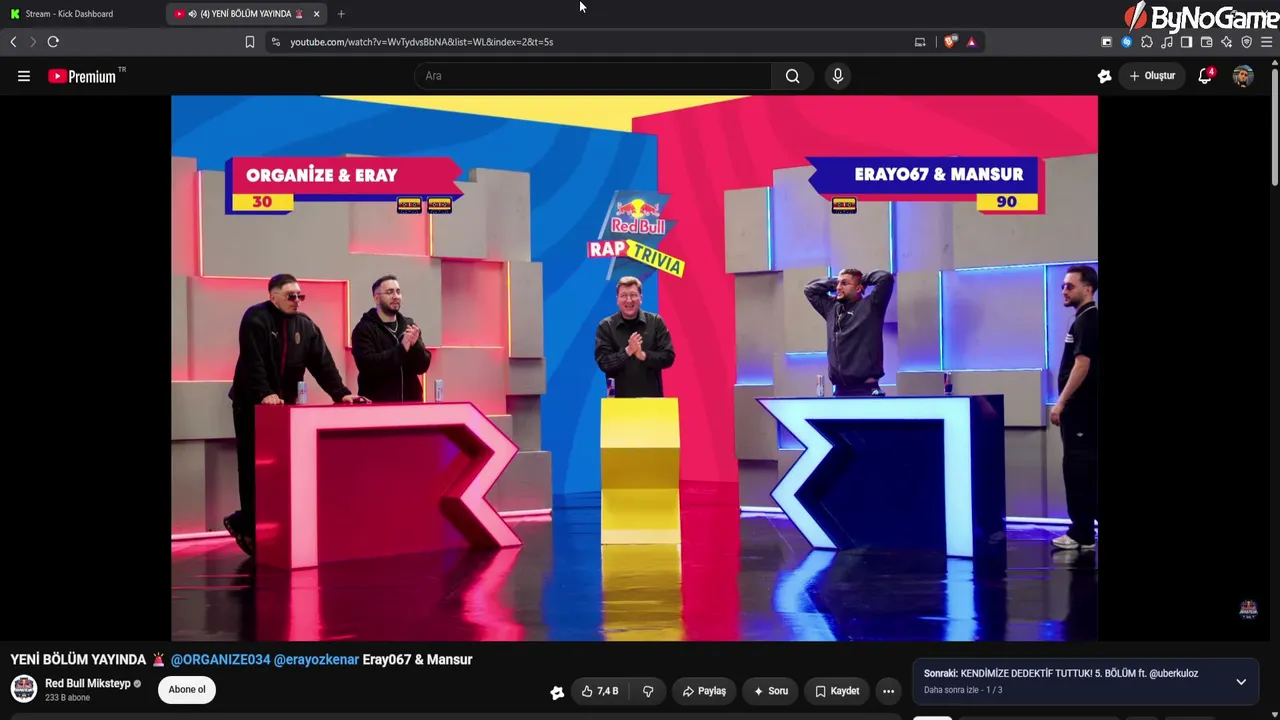Screen dimensions: 1280x720
Task: Click the install-app icon in the address bar
Action: click(920, 42)
